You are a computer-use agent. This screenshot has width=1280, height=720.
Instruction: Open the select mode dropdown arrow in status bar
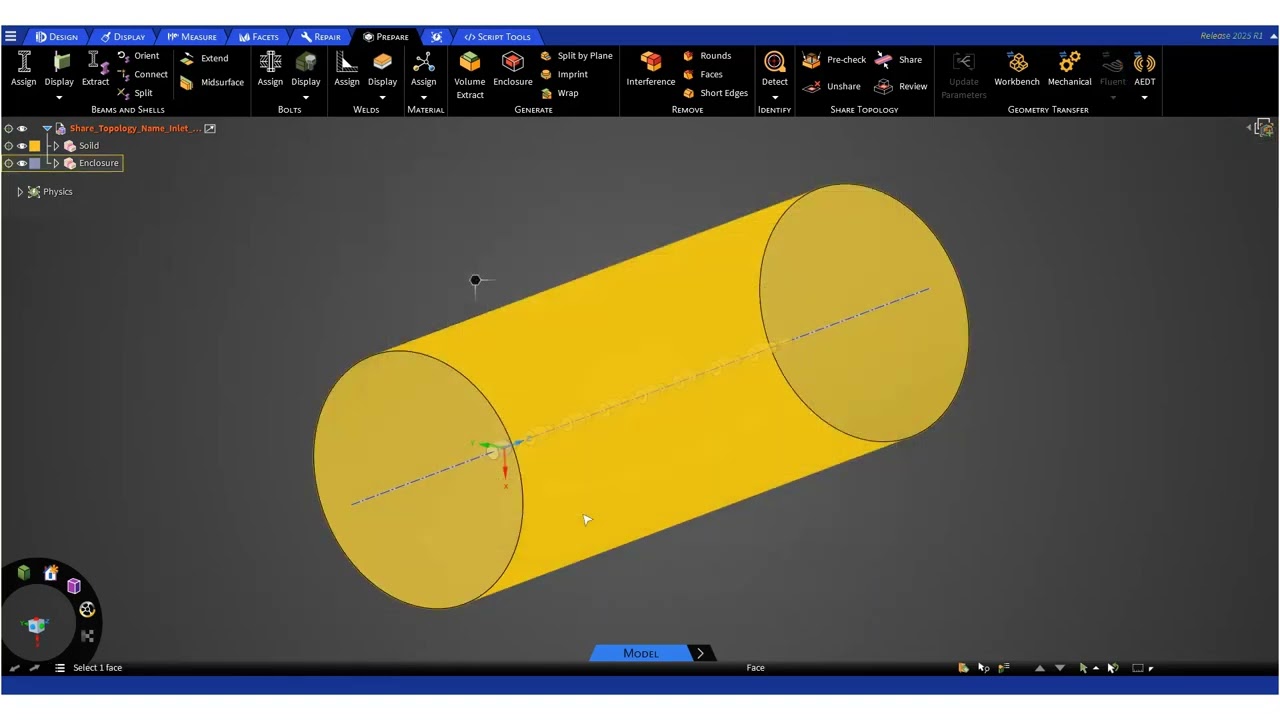coord(1096,668)
